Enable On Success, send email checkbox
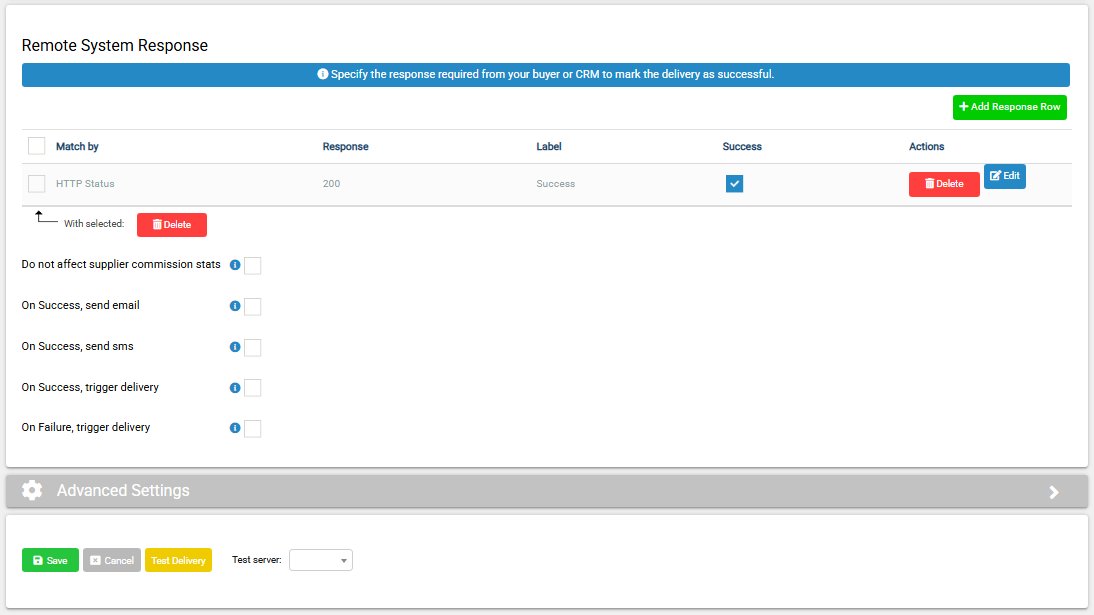The height and width of the screenshot is (615, 1094). [x=253, y=306]
